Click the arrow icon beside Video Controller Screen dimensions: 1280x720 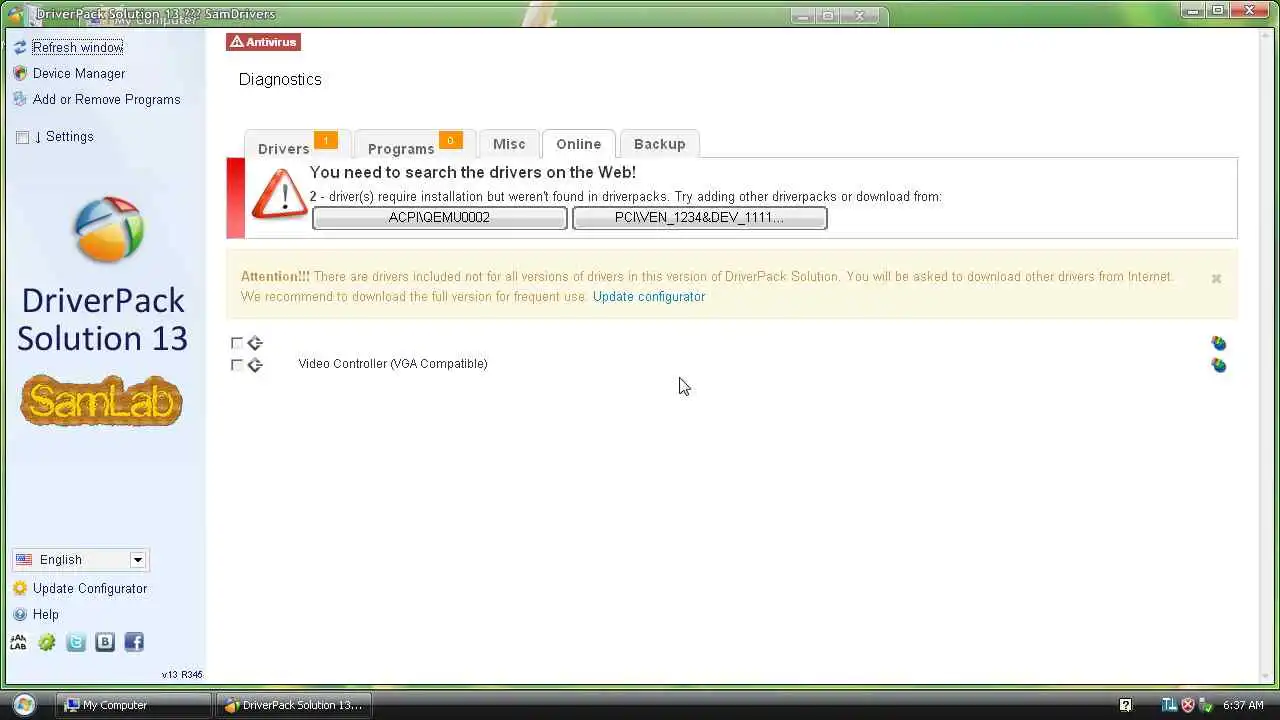coord(255,365)
